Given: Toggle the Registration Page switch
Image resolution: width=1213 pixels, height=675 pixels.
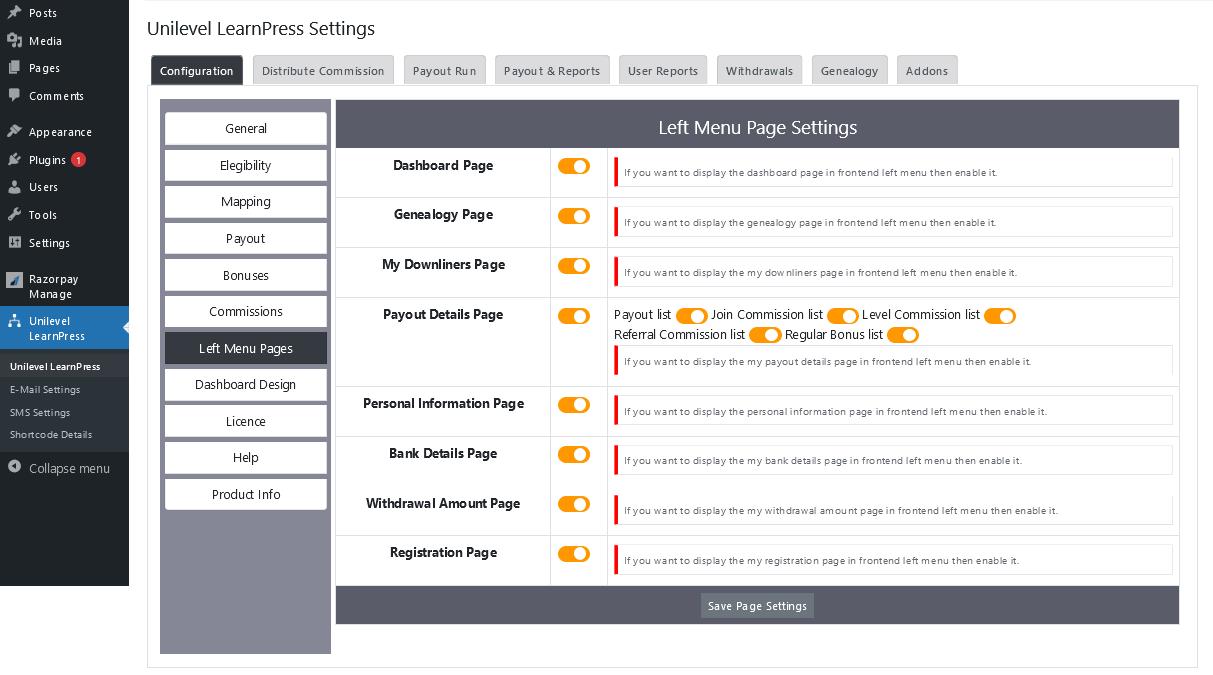Looking at the screenshot, I should (574, 554).
